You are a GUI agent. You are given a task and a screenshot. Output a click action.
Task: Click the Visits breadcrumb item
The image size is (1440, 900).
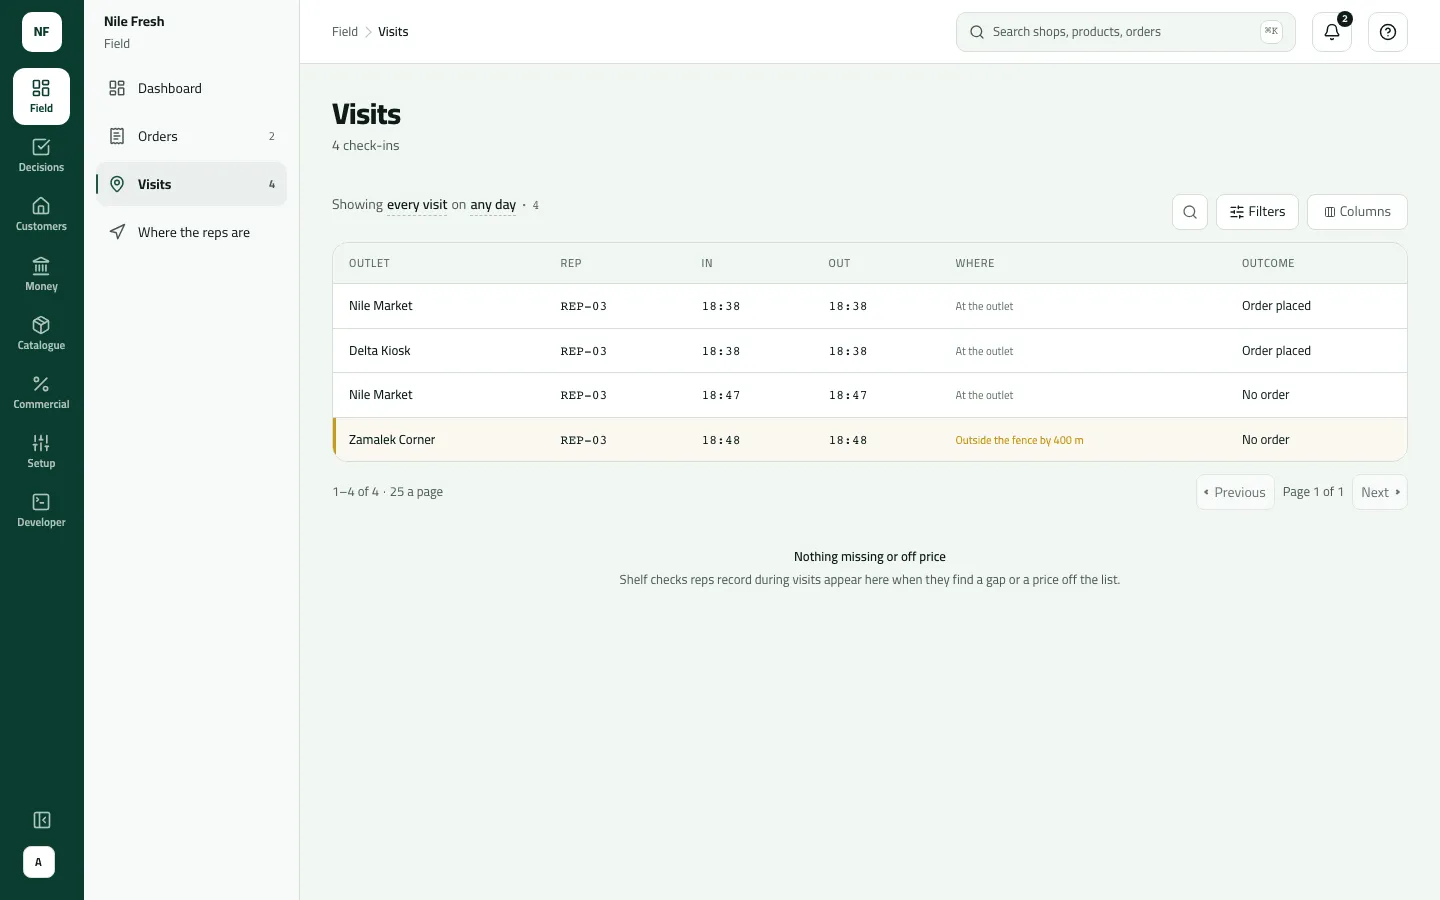[393, 32]
